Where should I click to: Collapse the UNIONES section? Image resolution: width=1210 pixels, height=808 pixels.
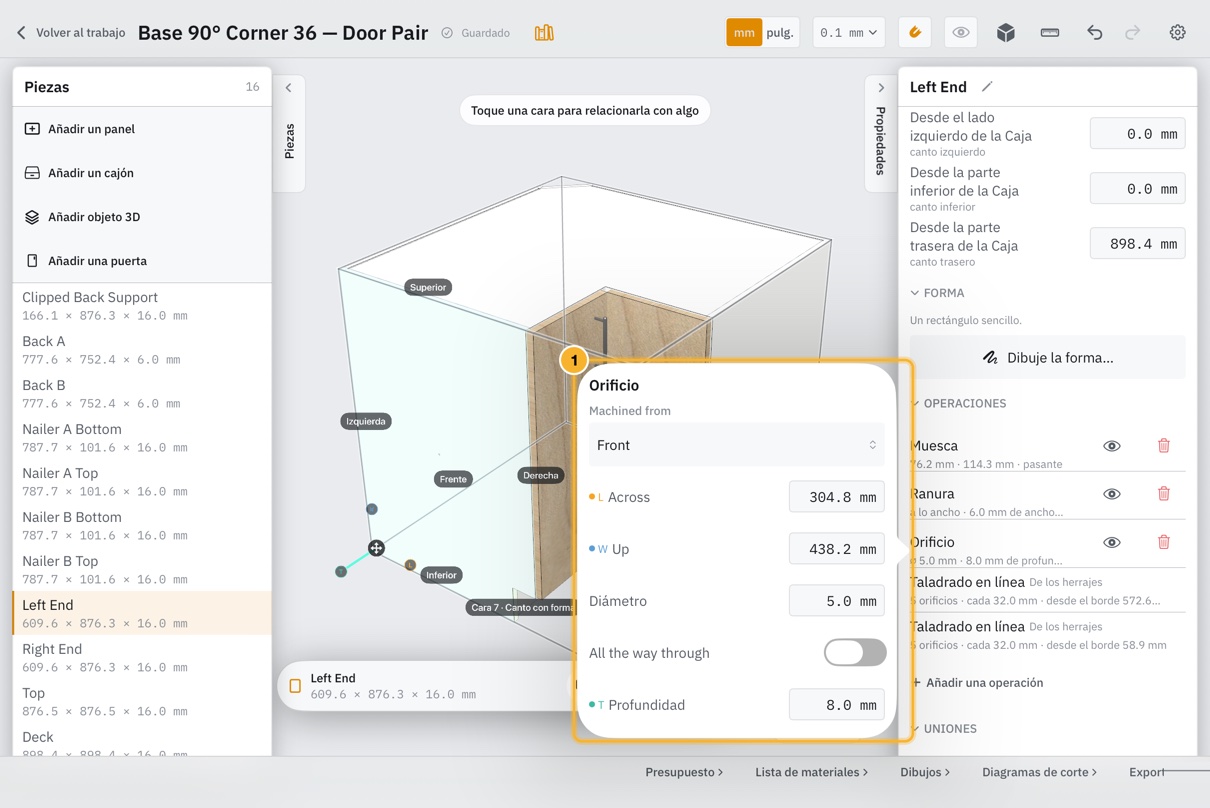[944, 728]
